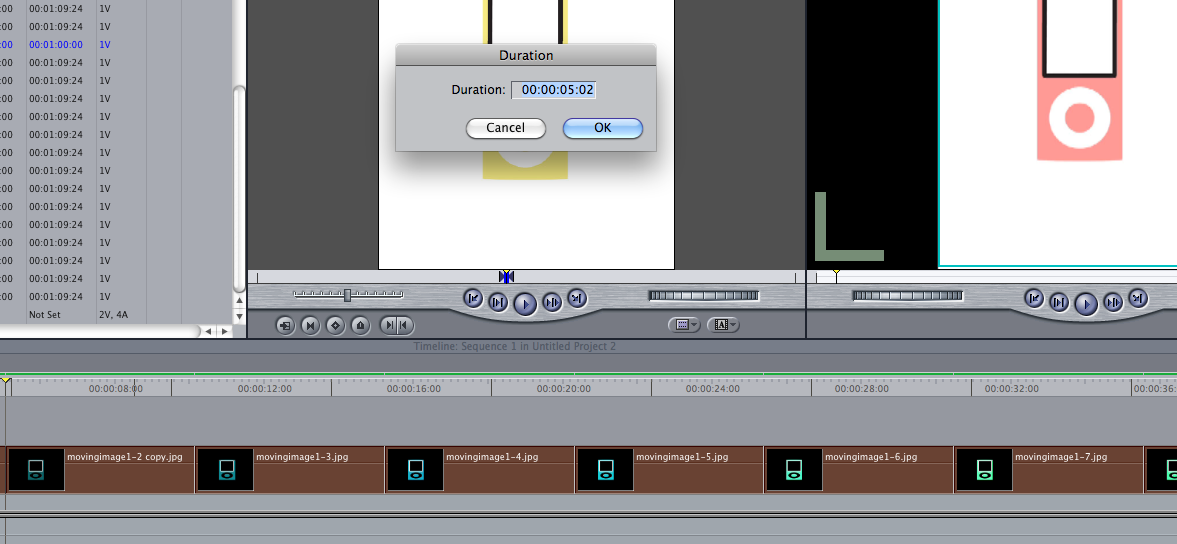Click the Browser scroll up arrow
This screenshot has height=544, width=1177.
239,302
